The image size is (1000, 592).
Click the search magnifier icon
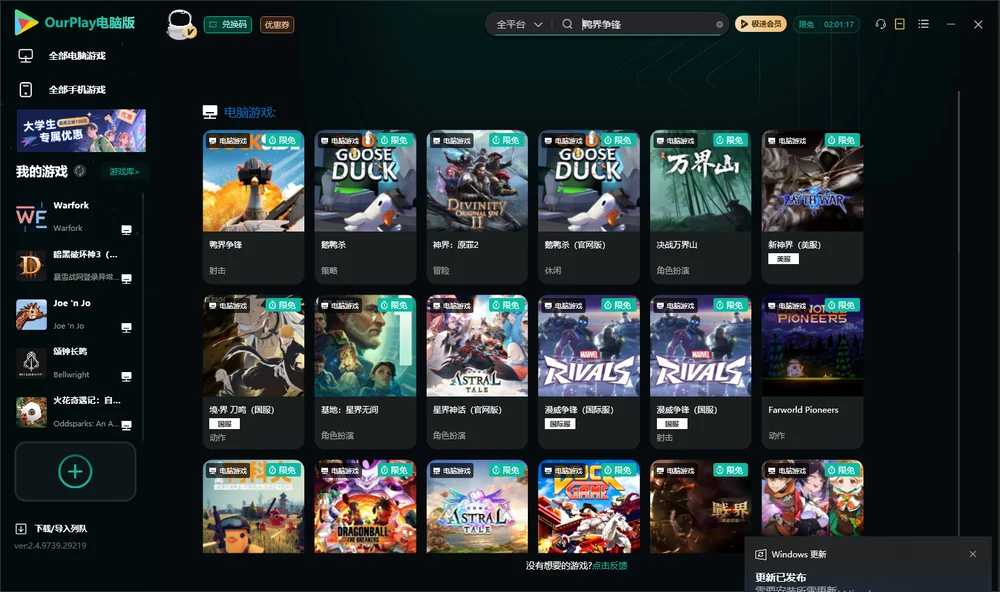567,24
